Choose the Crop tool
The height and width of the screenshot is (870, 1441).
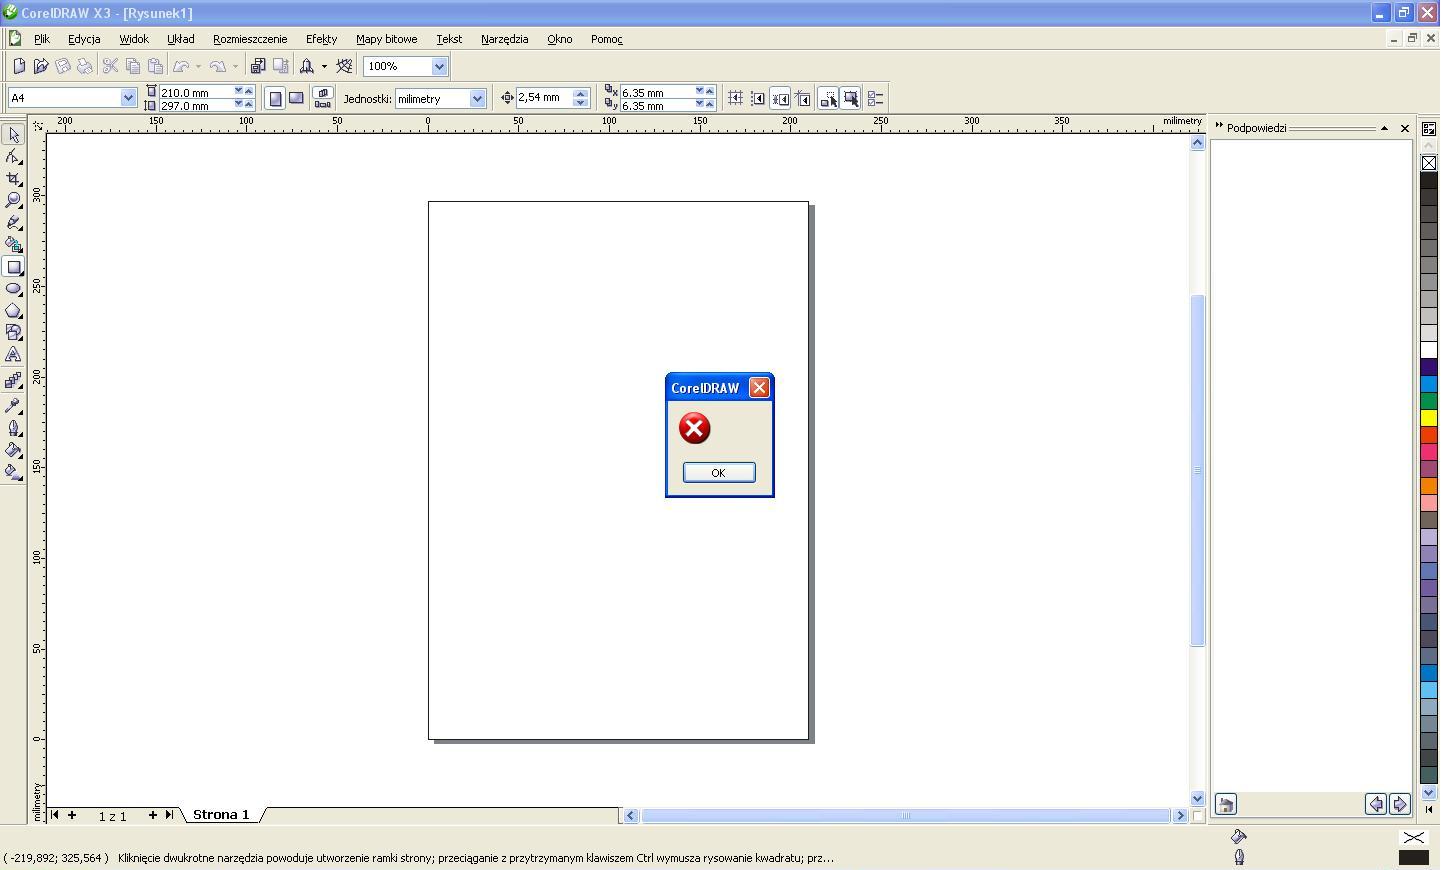[x=14, y=179]
